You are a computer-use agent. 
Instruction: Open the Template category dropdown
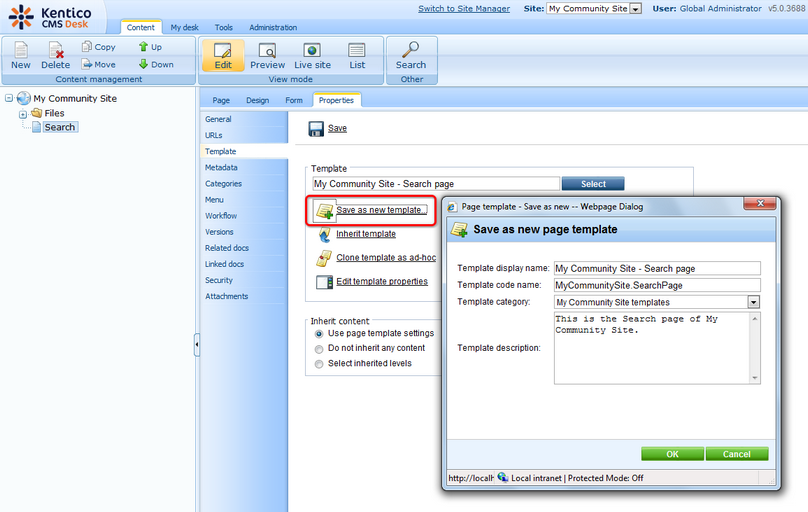pyautogui.click(x=754, y=302)
